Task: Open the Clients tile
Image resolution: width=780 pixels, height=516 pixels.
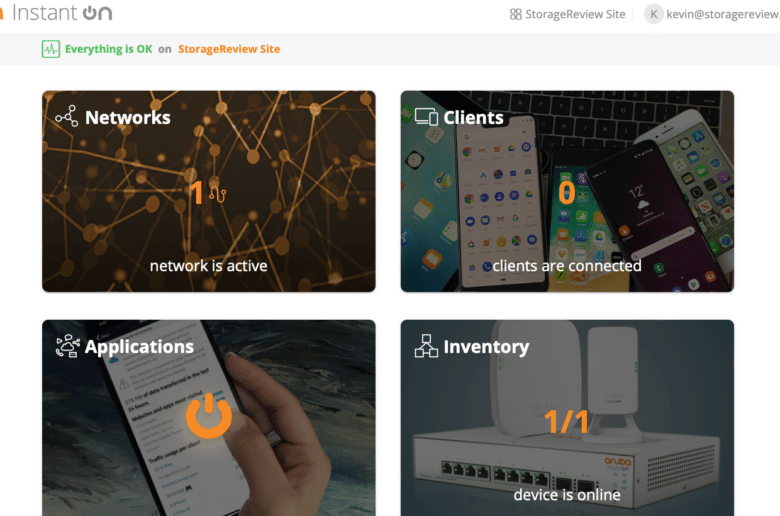Action: (x=567, y=191)
